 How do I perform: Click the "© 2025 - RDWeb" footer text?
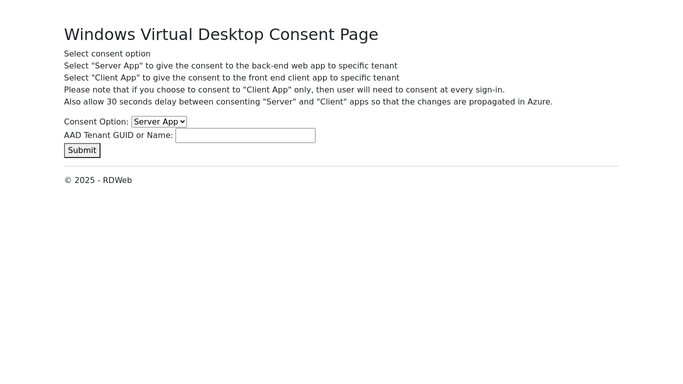98,180
